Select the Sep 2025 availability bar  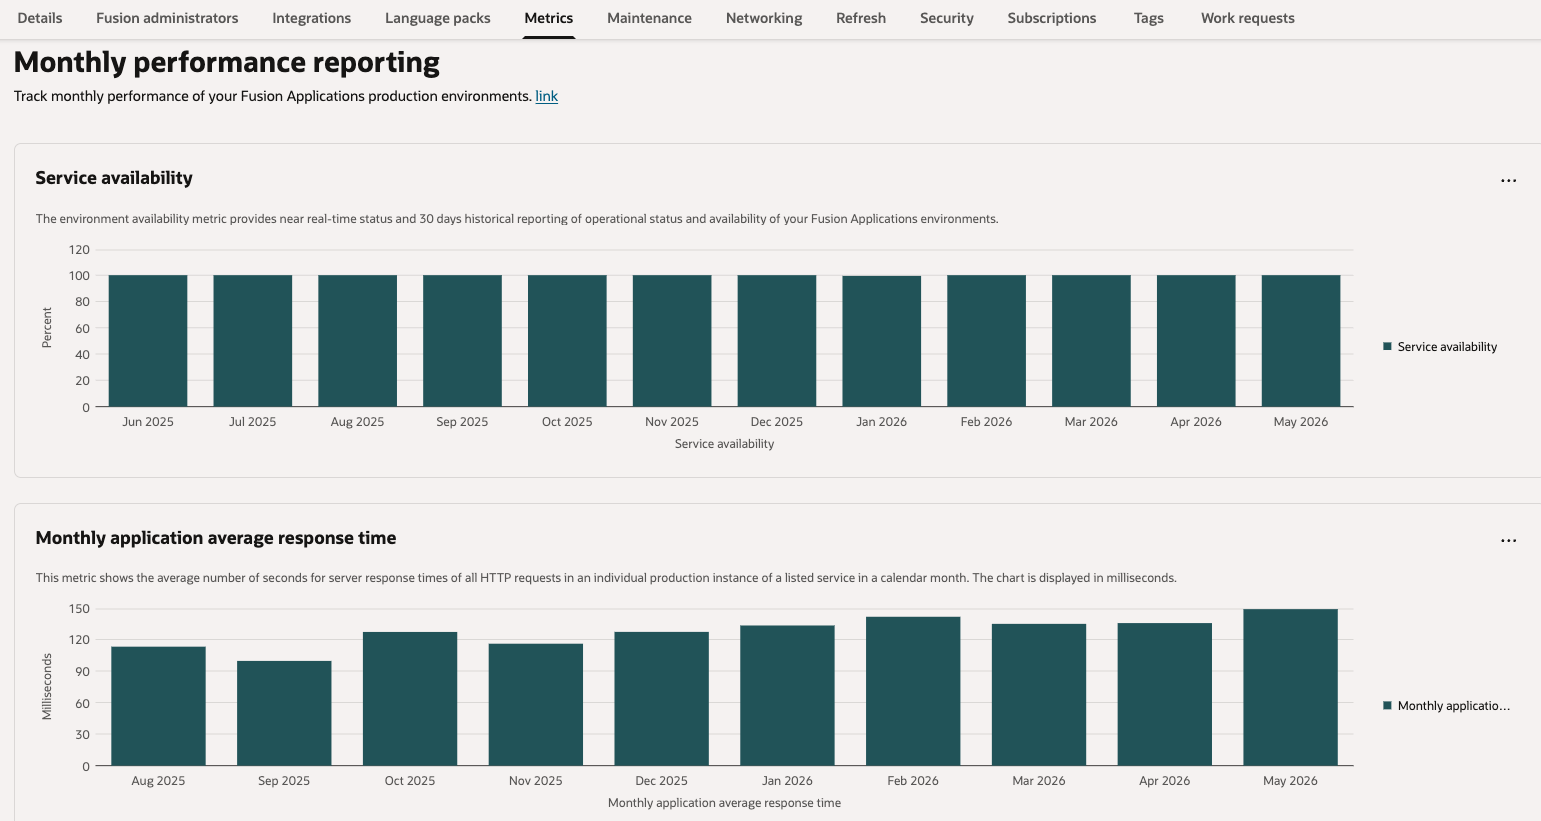(462, 341)
